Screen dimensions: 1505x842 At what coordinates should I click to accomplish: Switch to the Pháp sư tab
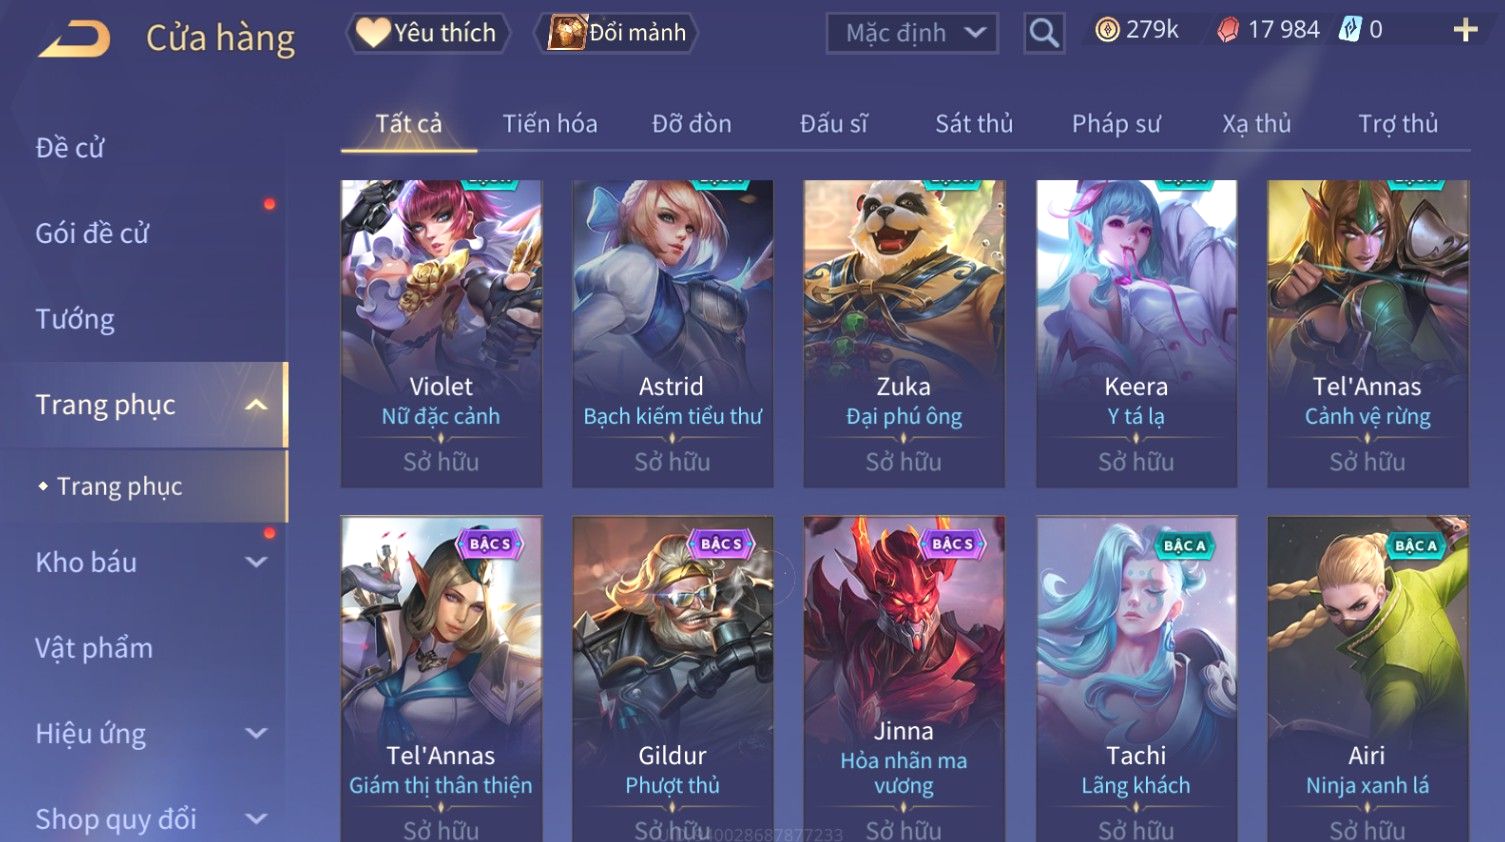click(x=1116, y=124)
